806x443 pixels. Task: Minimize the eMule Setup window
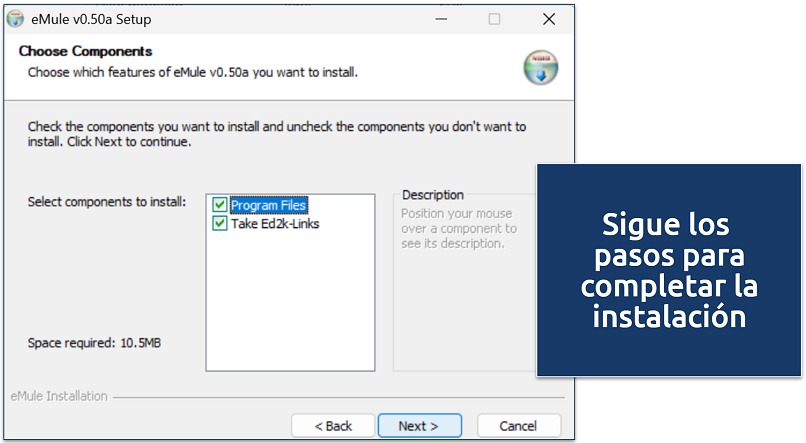point(441,20)
